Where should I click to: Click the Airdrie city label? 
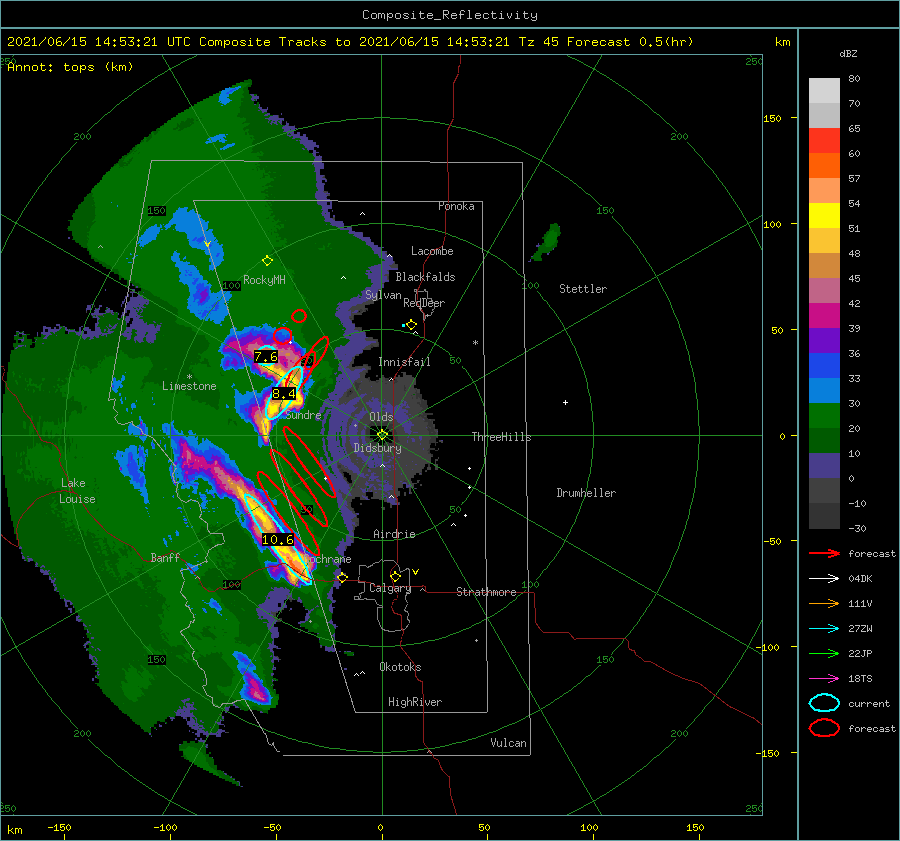tap(394, 534)
